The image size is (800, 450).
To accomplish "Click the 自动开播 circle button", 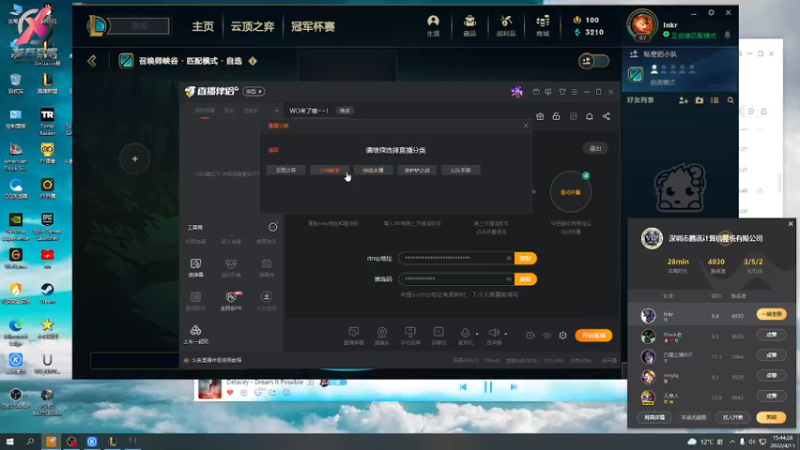I will [570, 192].
